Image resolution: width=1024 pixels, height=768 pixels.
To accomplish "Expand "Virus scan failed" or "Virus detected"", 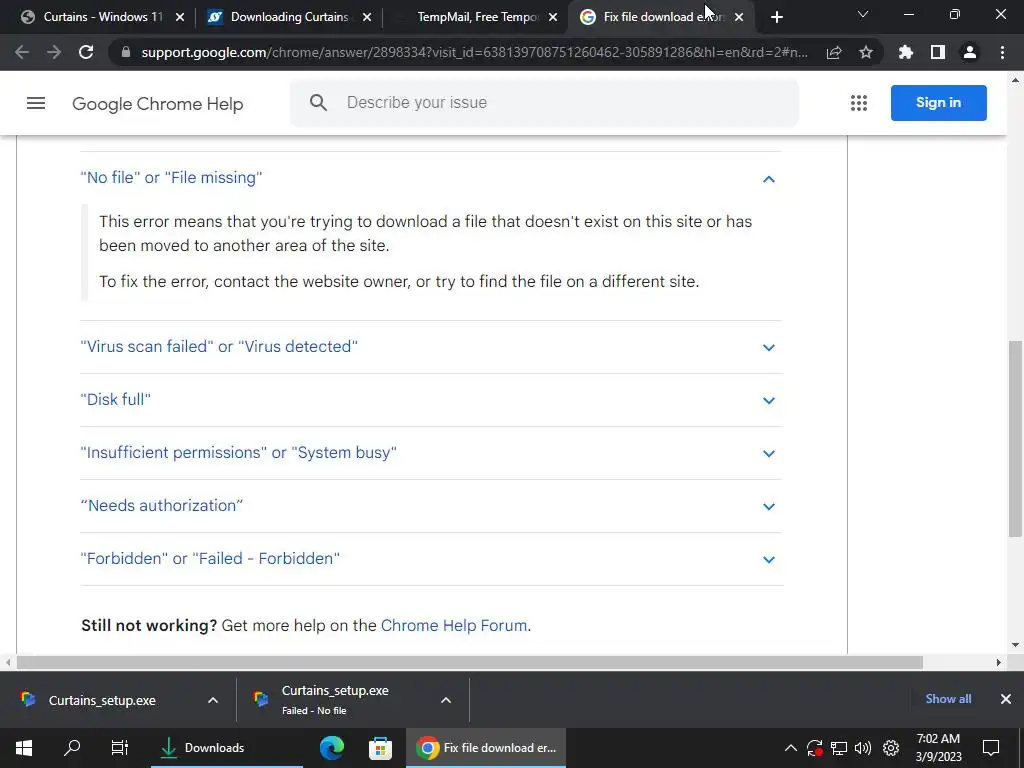I will coord(431,347).
